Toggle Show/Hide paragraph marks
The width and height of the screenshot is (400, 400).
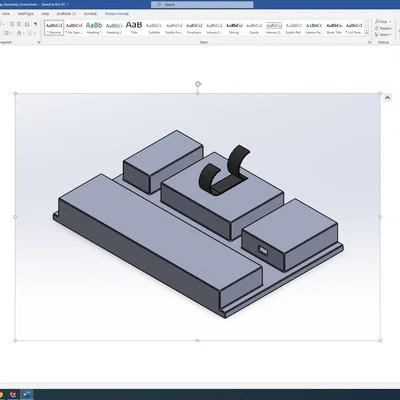(x=35, y=24)
